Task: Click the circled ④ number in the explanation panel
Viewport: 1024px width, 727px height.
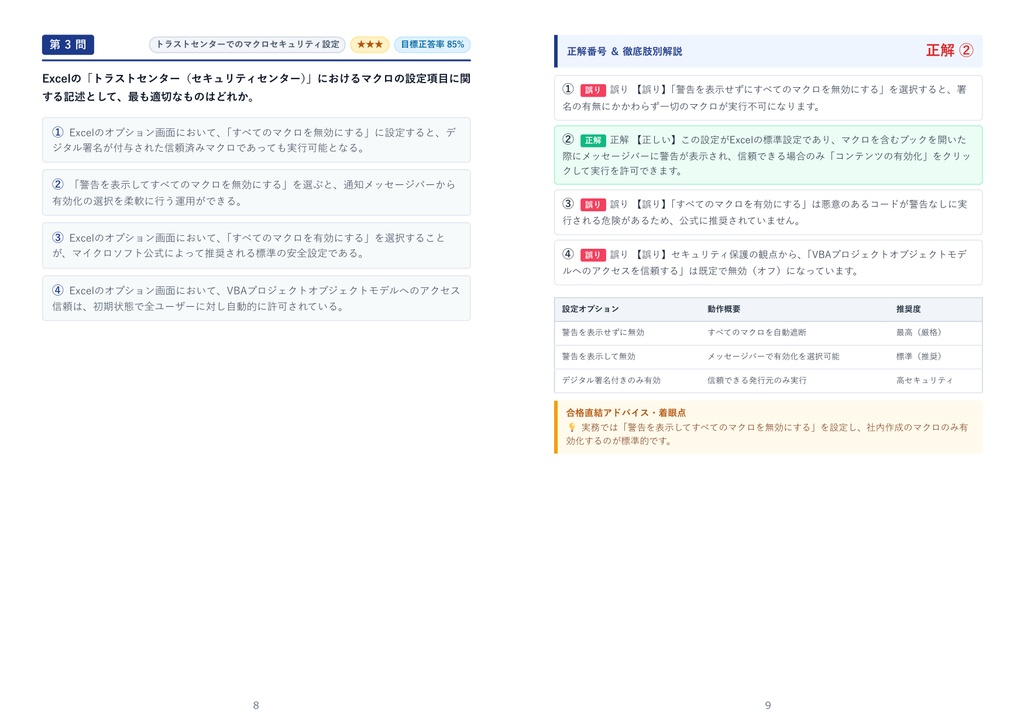Action: [568, 254]
